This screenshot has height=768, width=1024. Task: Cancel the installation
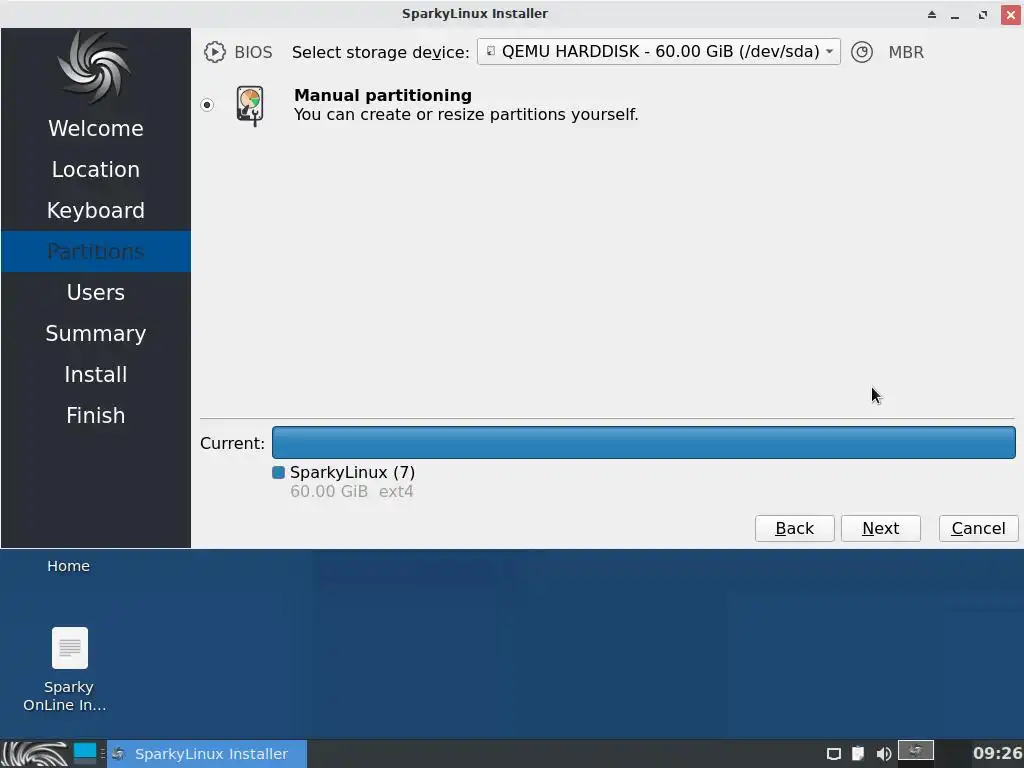pos(978,528)
